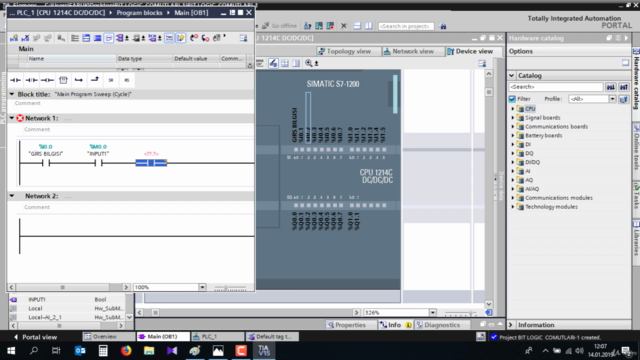
Task: Expand Technology modules catalog folder
Action: click(513, 207)
